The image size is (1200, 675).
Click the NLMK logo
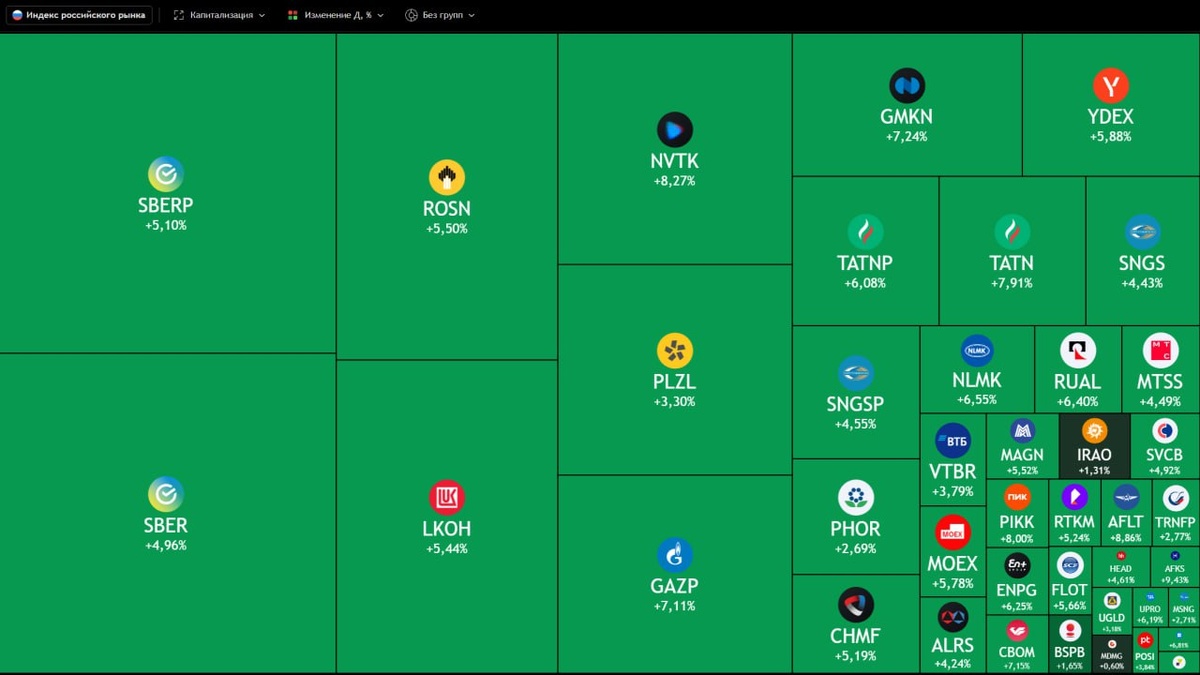(977, 351)
